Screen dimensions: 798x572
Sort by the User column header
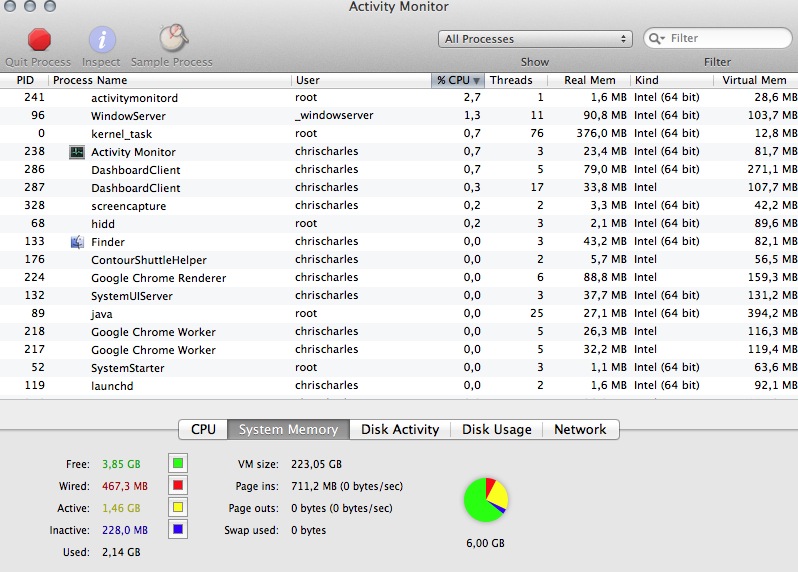point(361,80)
